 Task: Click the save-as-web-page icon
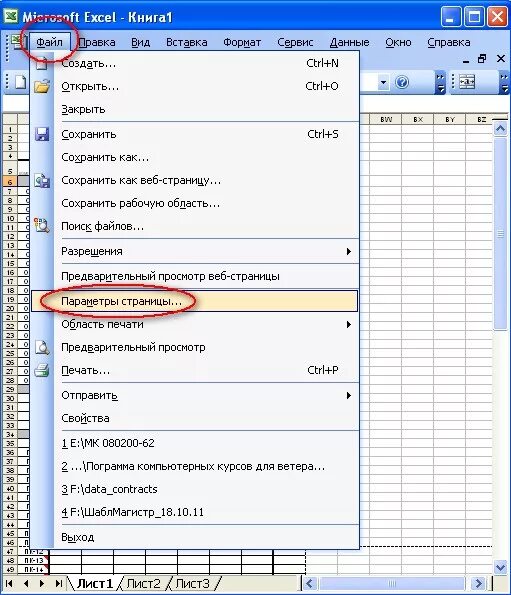pos(42,181)
